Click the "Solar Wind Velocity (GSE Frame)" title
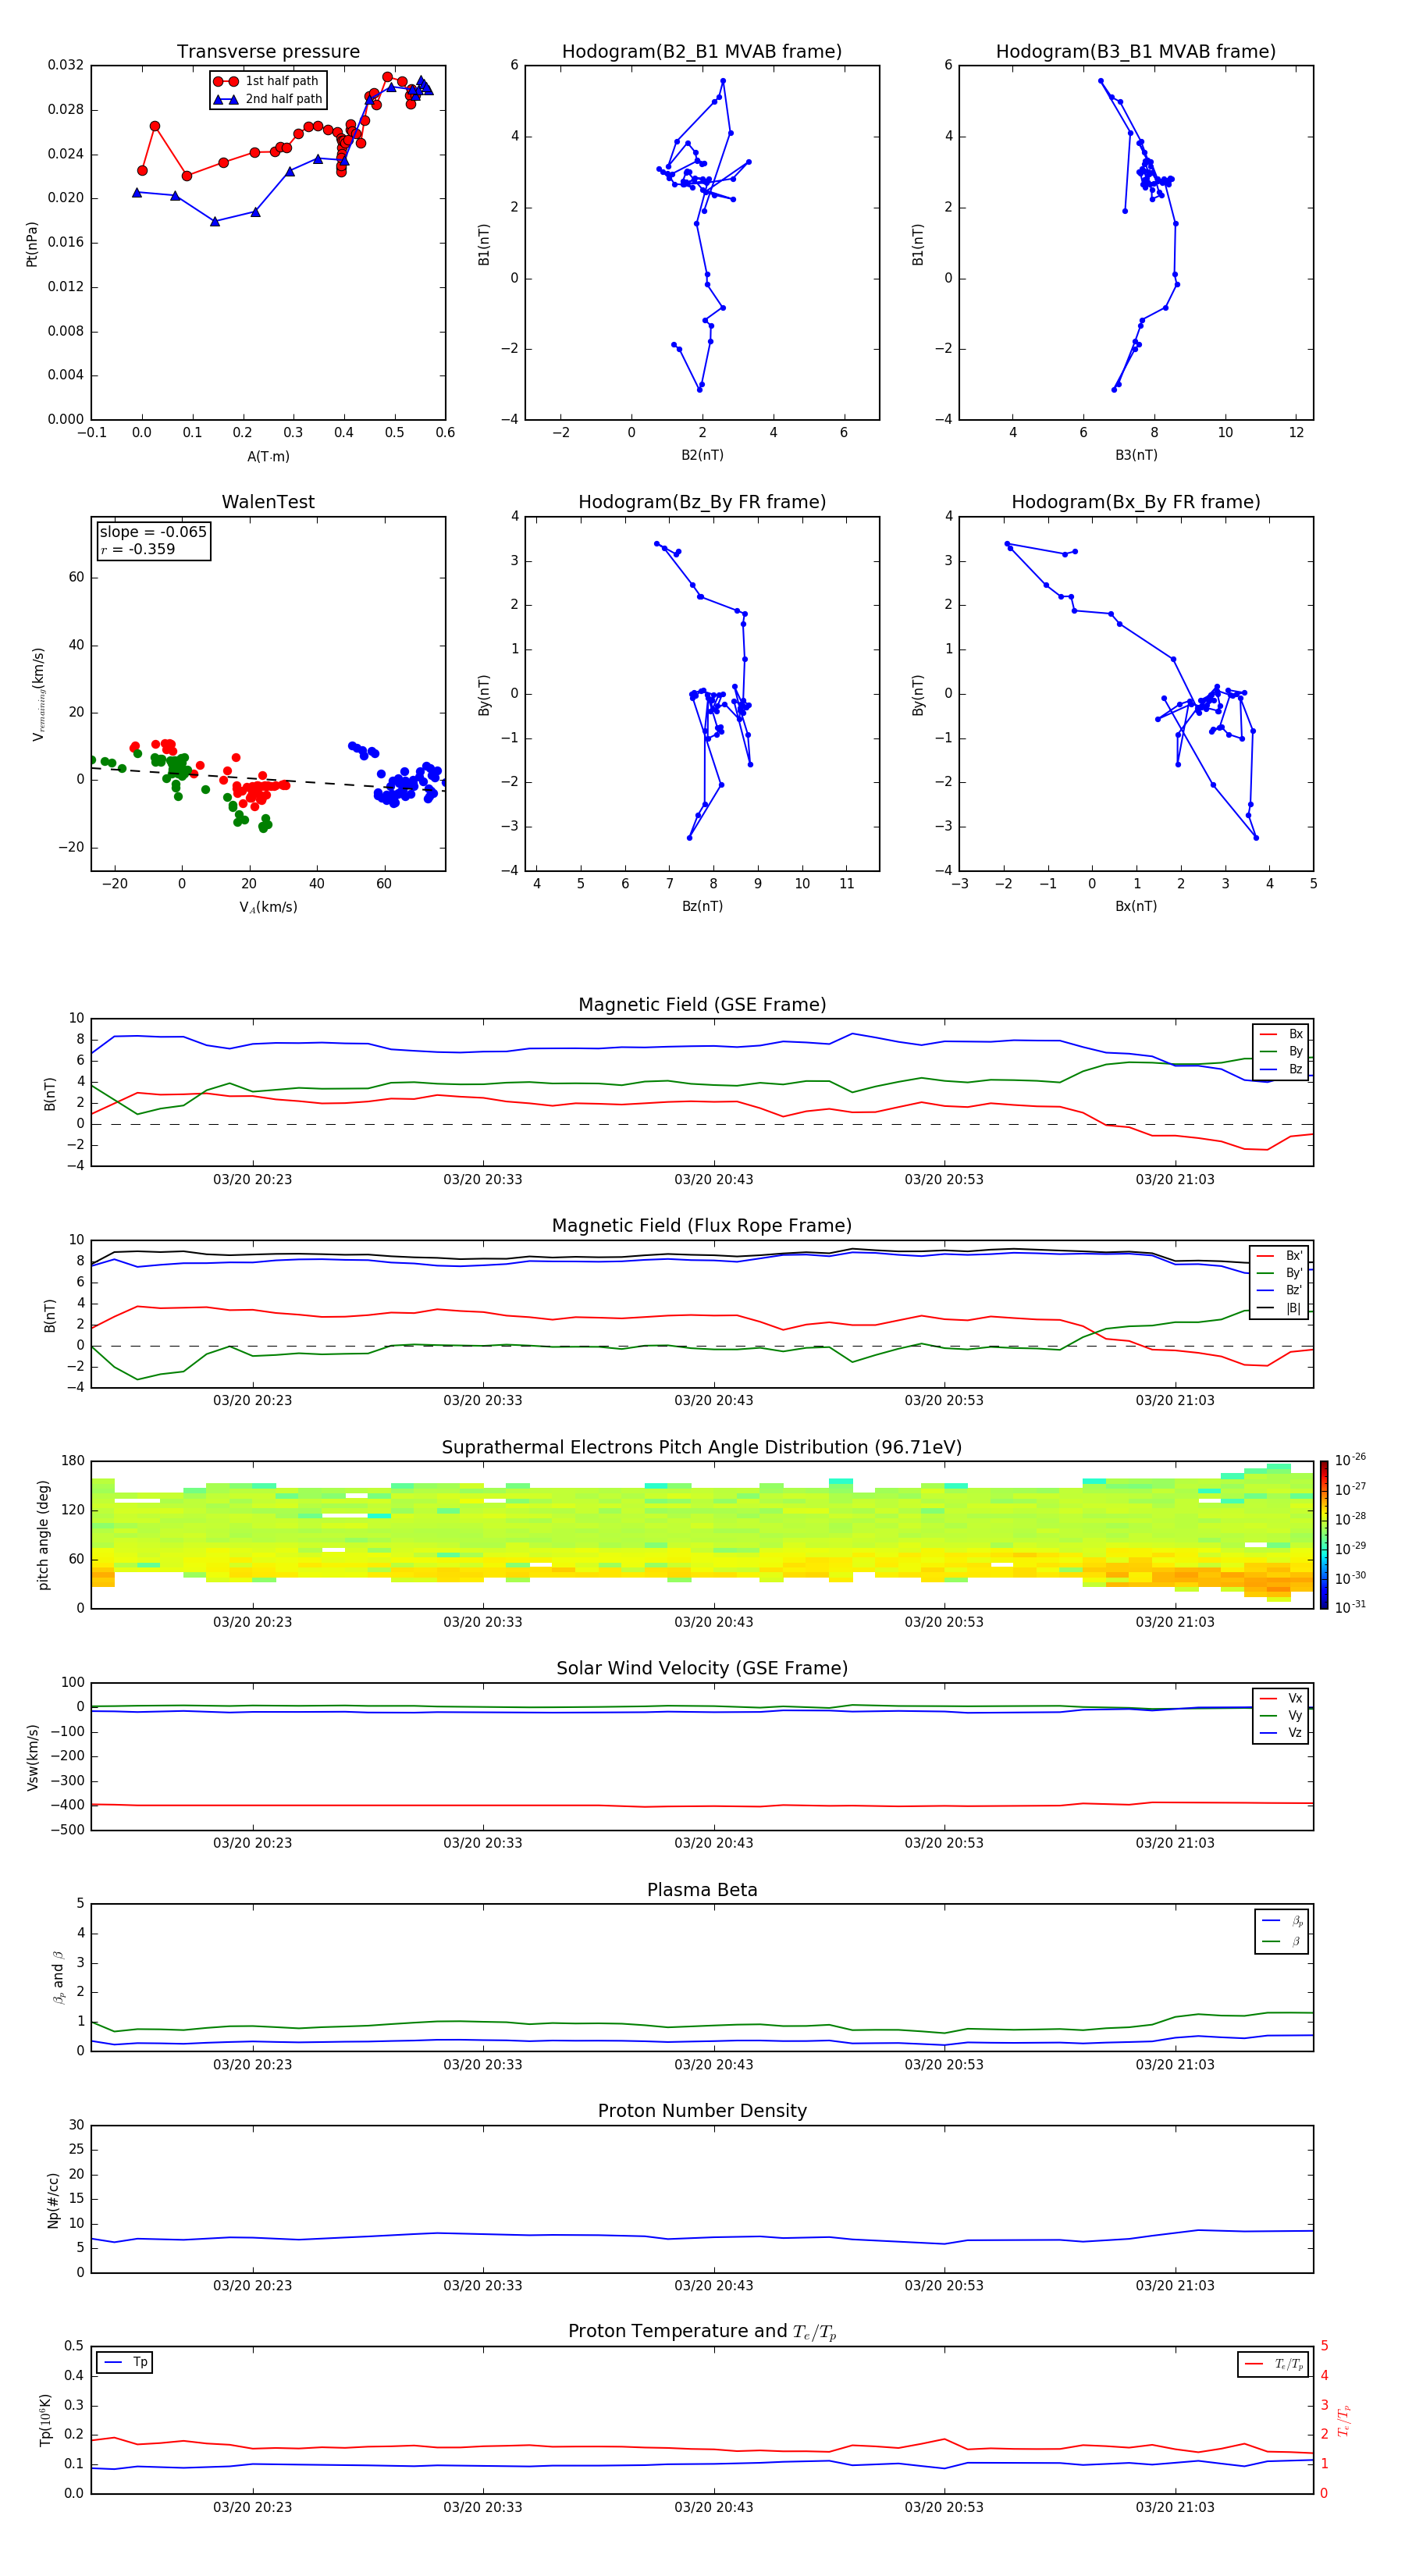 pyautogui.click(x=702, y=1668)
